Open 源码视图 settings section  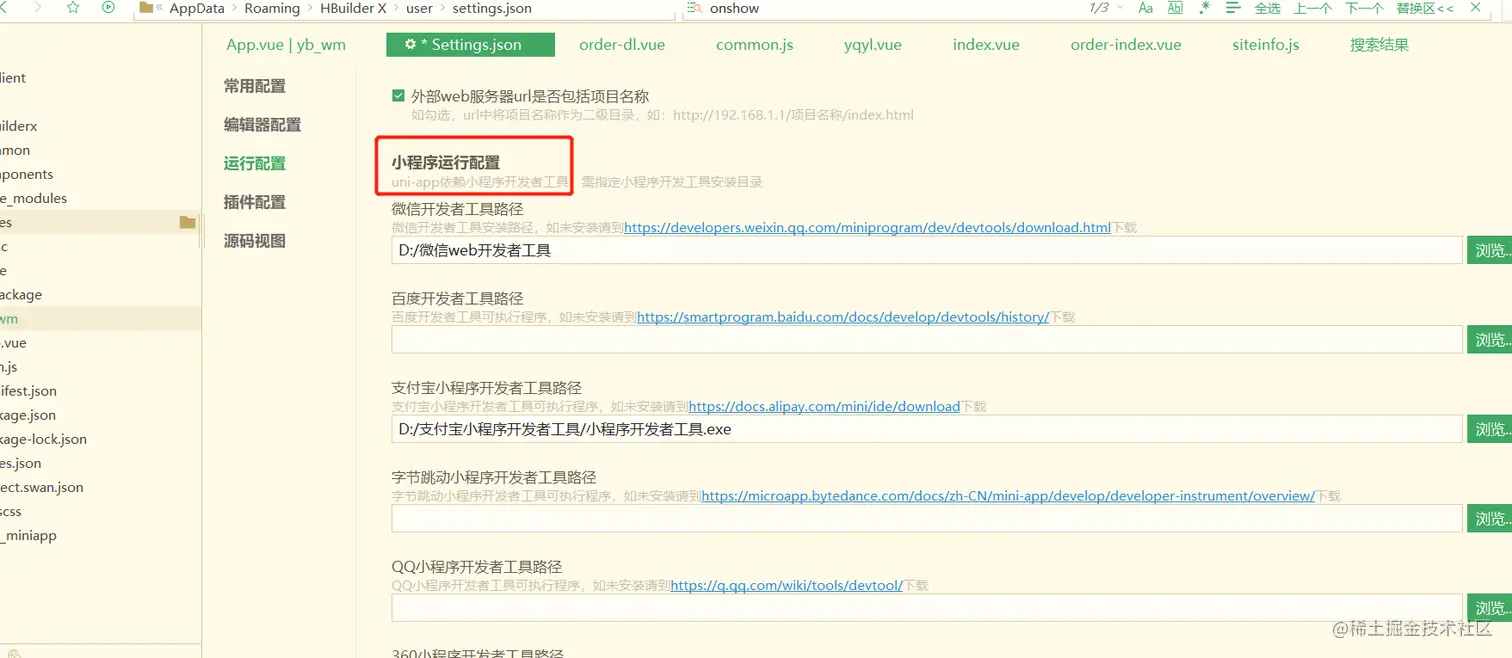pos(255,241)
